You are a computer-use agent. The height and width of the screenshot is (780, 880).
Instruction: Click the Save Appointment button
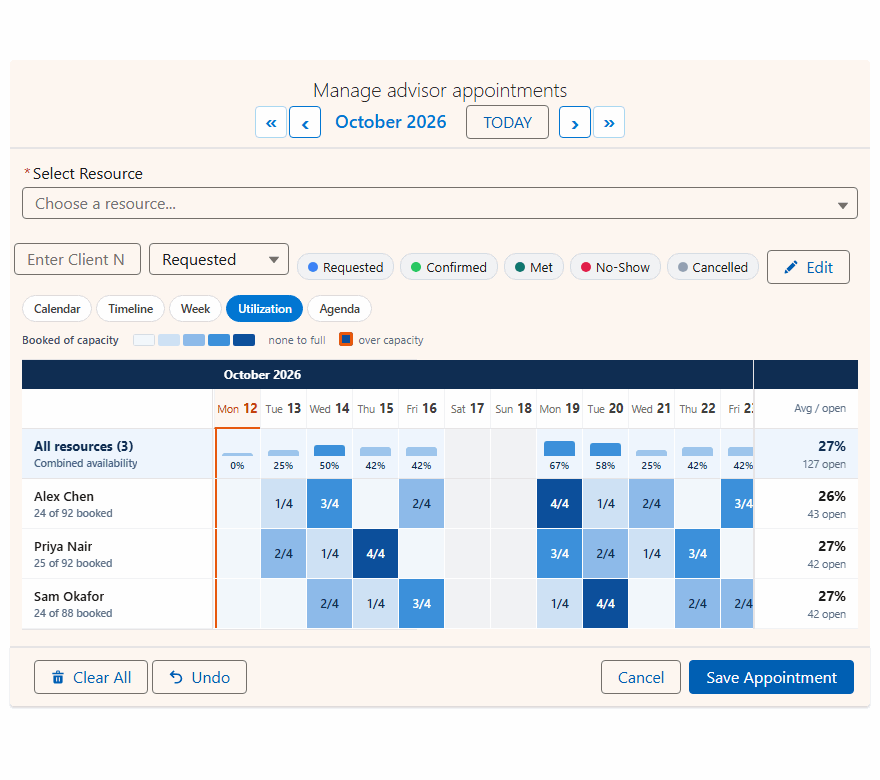pyautogui.click(x=771, y=677)
